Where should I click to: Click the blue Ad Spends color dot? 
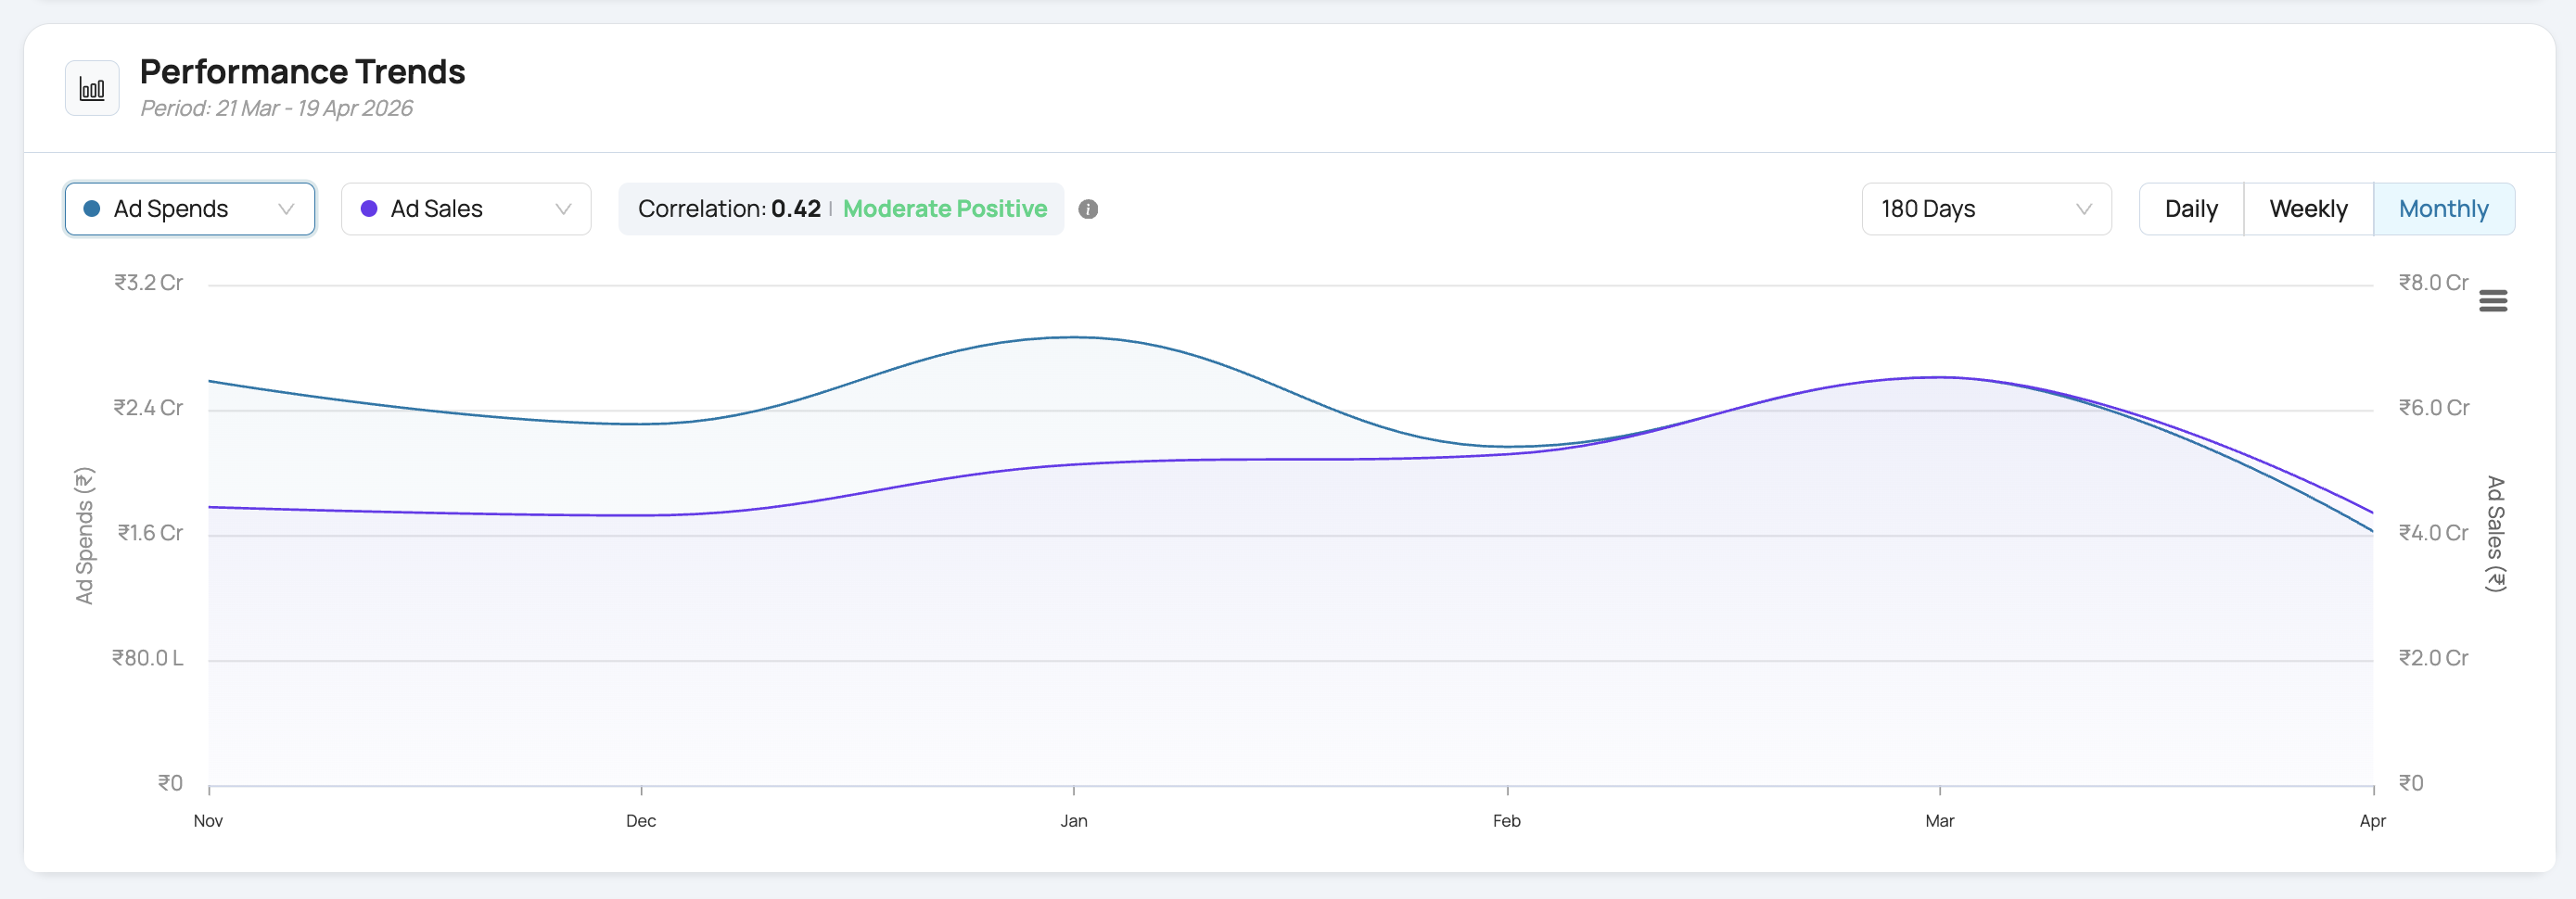[x=92, y=209]
